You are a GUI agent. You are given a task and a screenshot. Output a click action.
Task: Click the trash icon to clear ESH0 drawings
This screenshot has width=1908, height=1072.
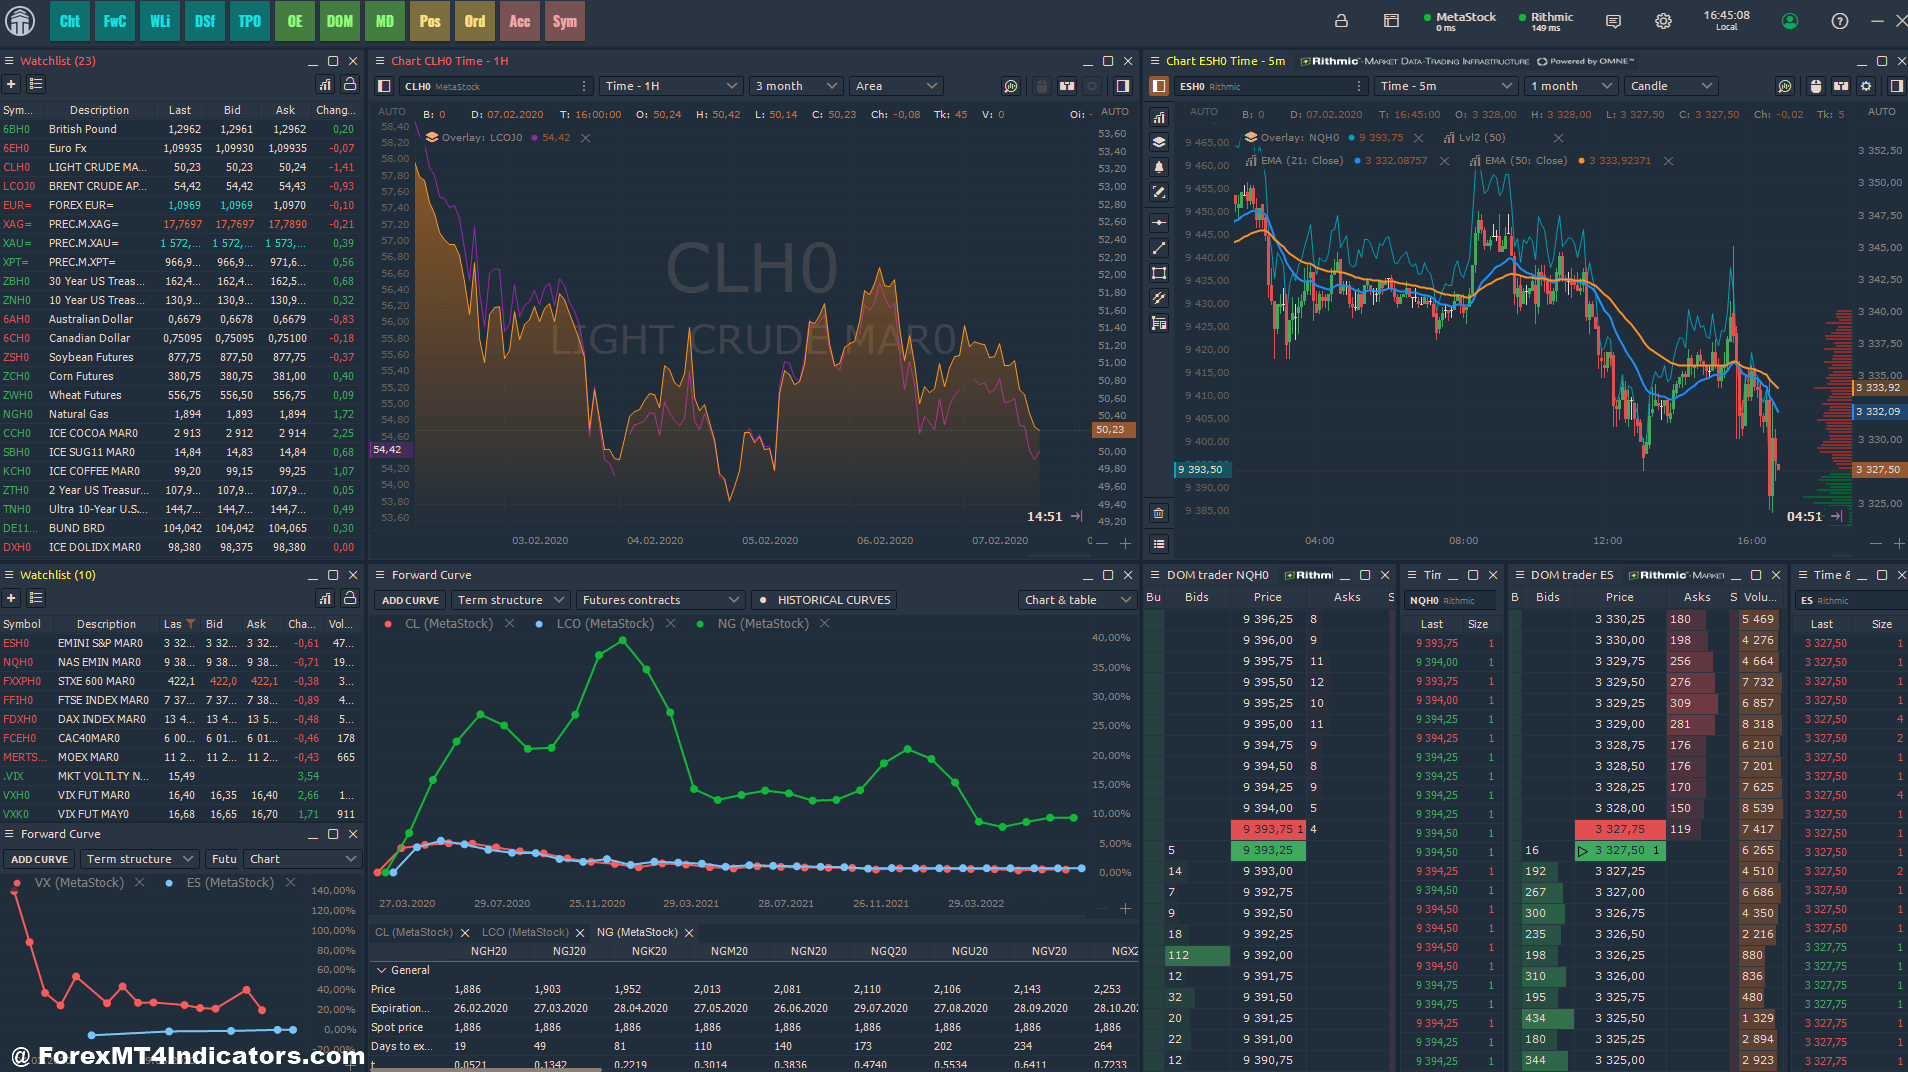1159,514
